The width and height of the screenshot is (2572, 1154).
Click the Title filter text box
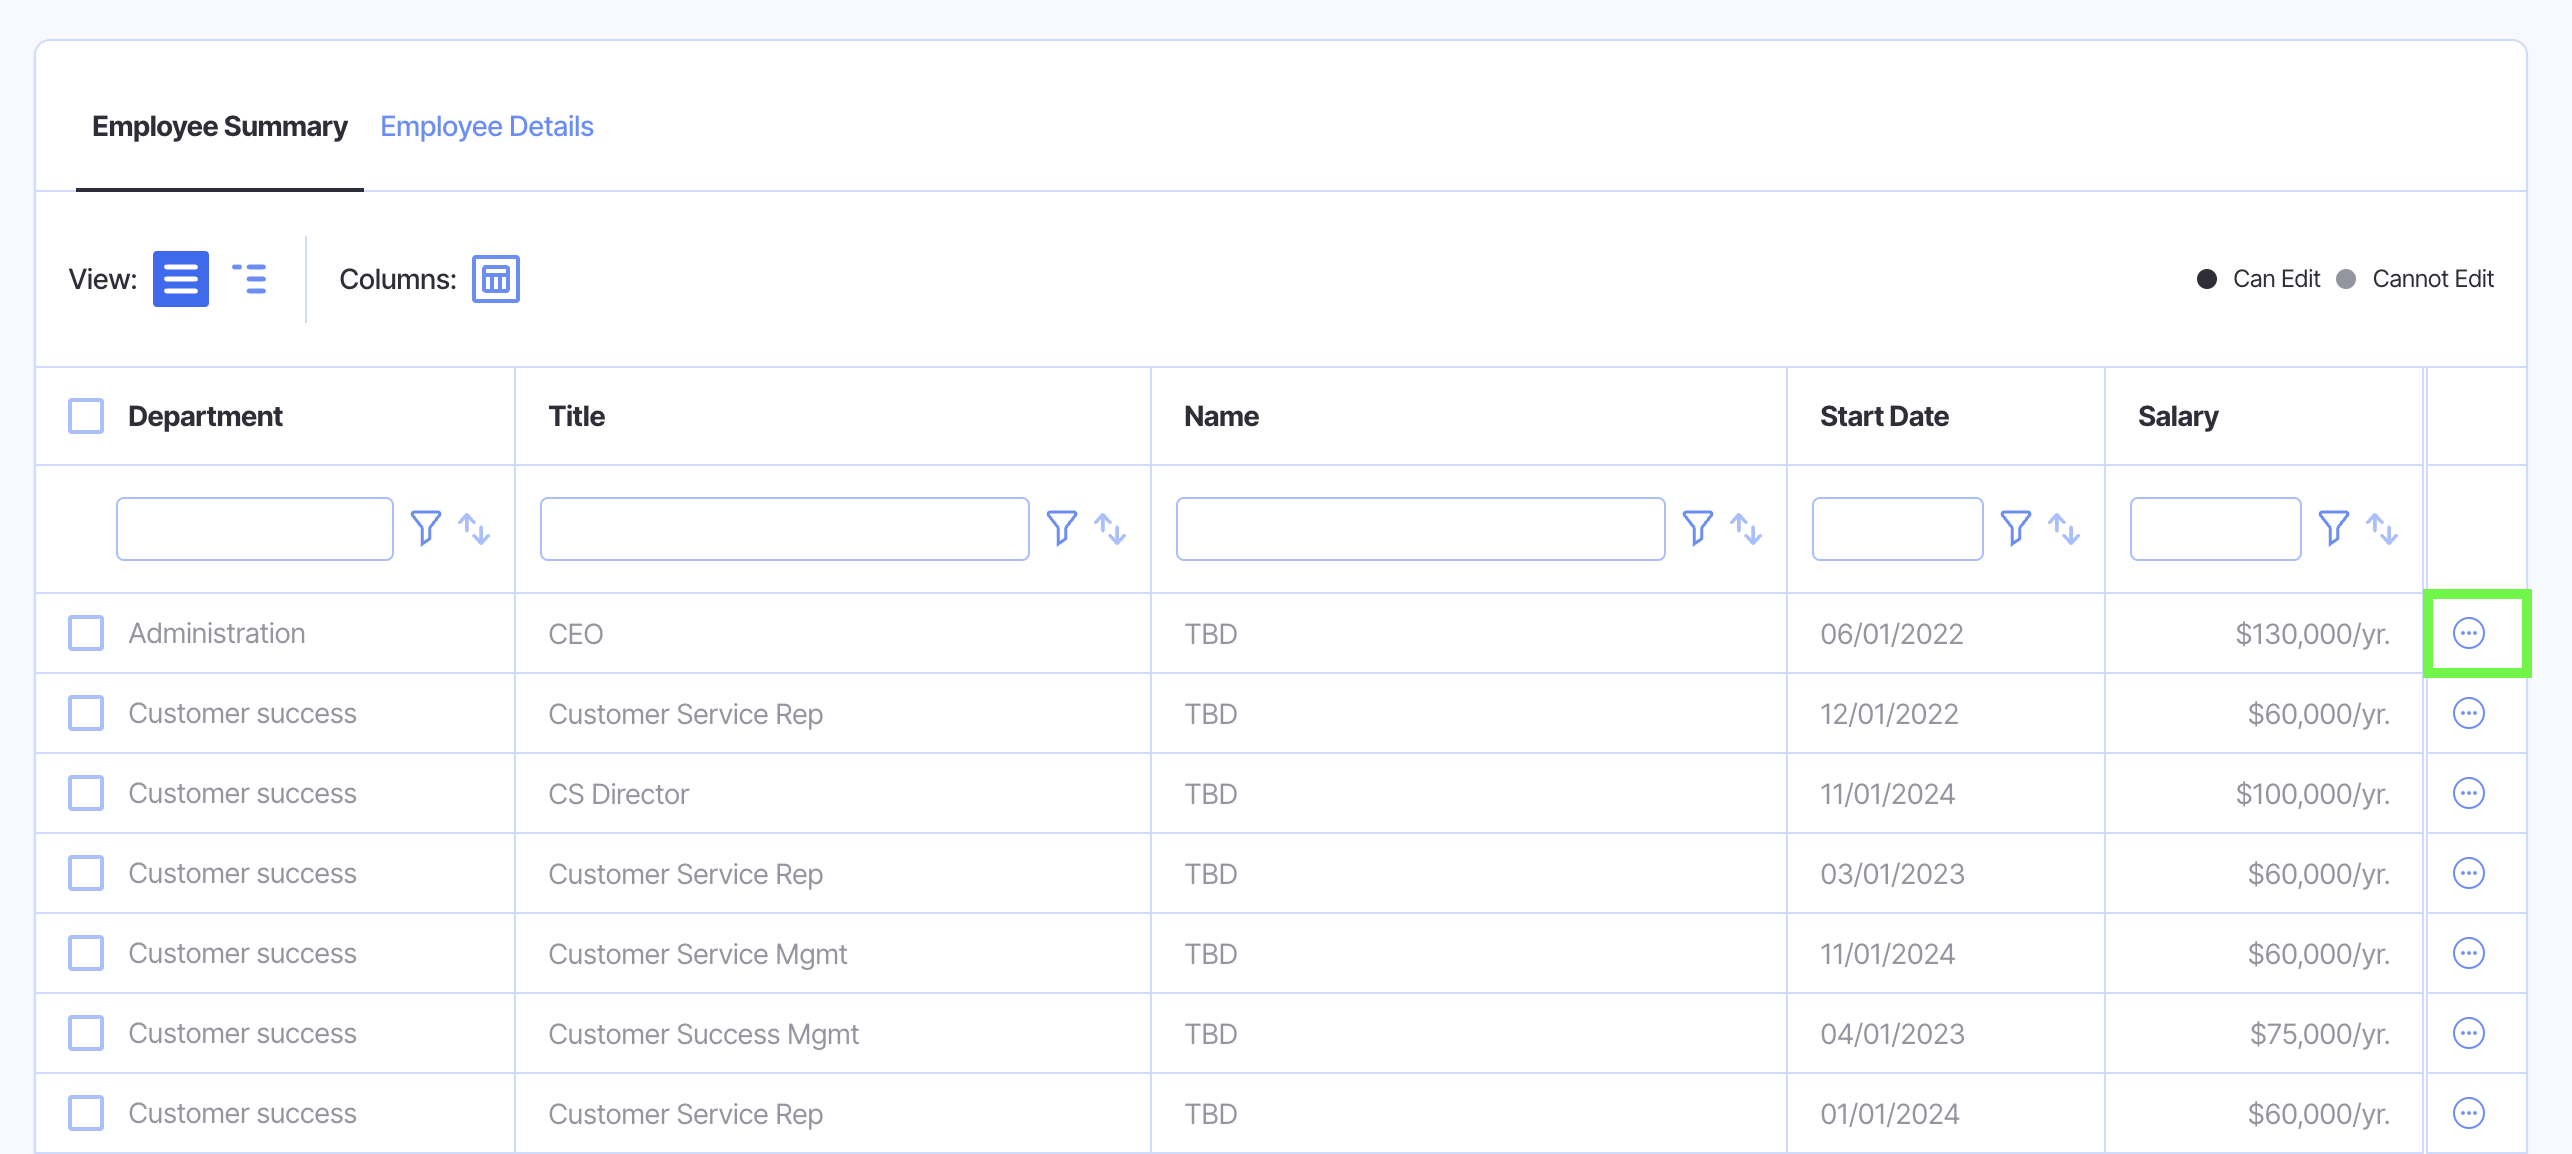pos(784,528)
